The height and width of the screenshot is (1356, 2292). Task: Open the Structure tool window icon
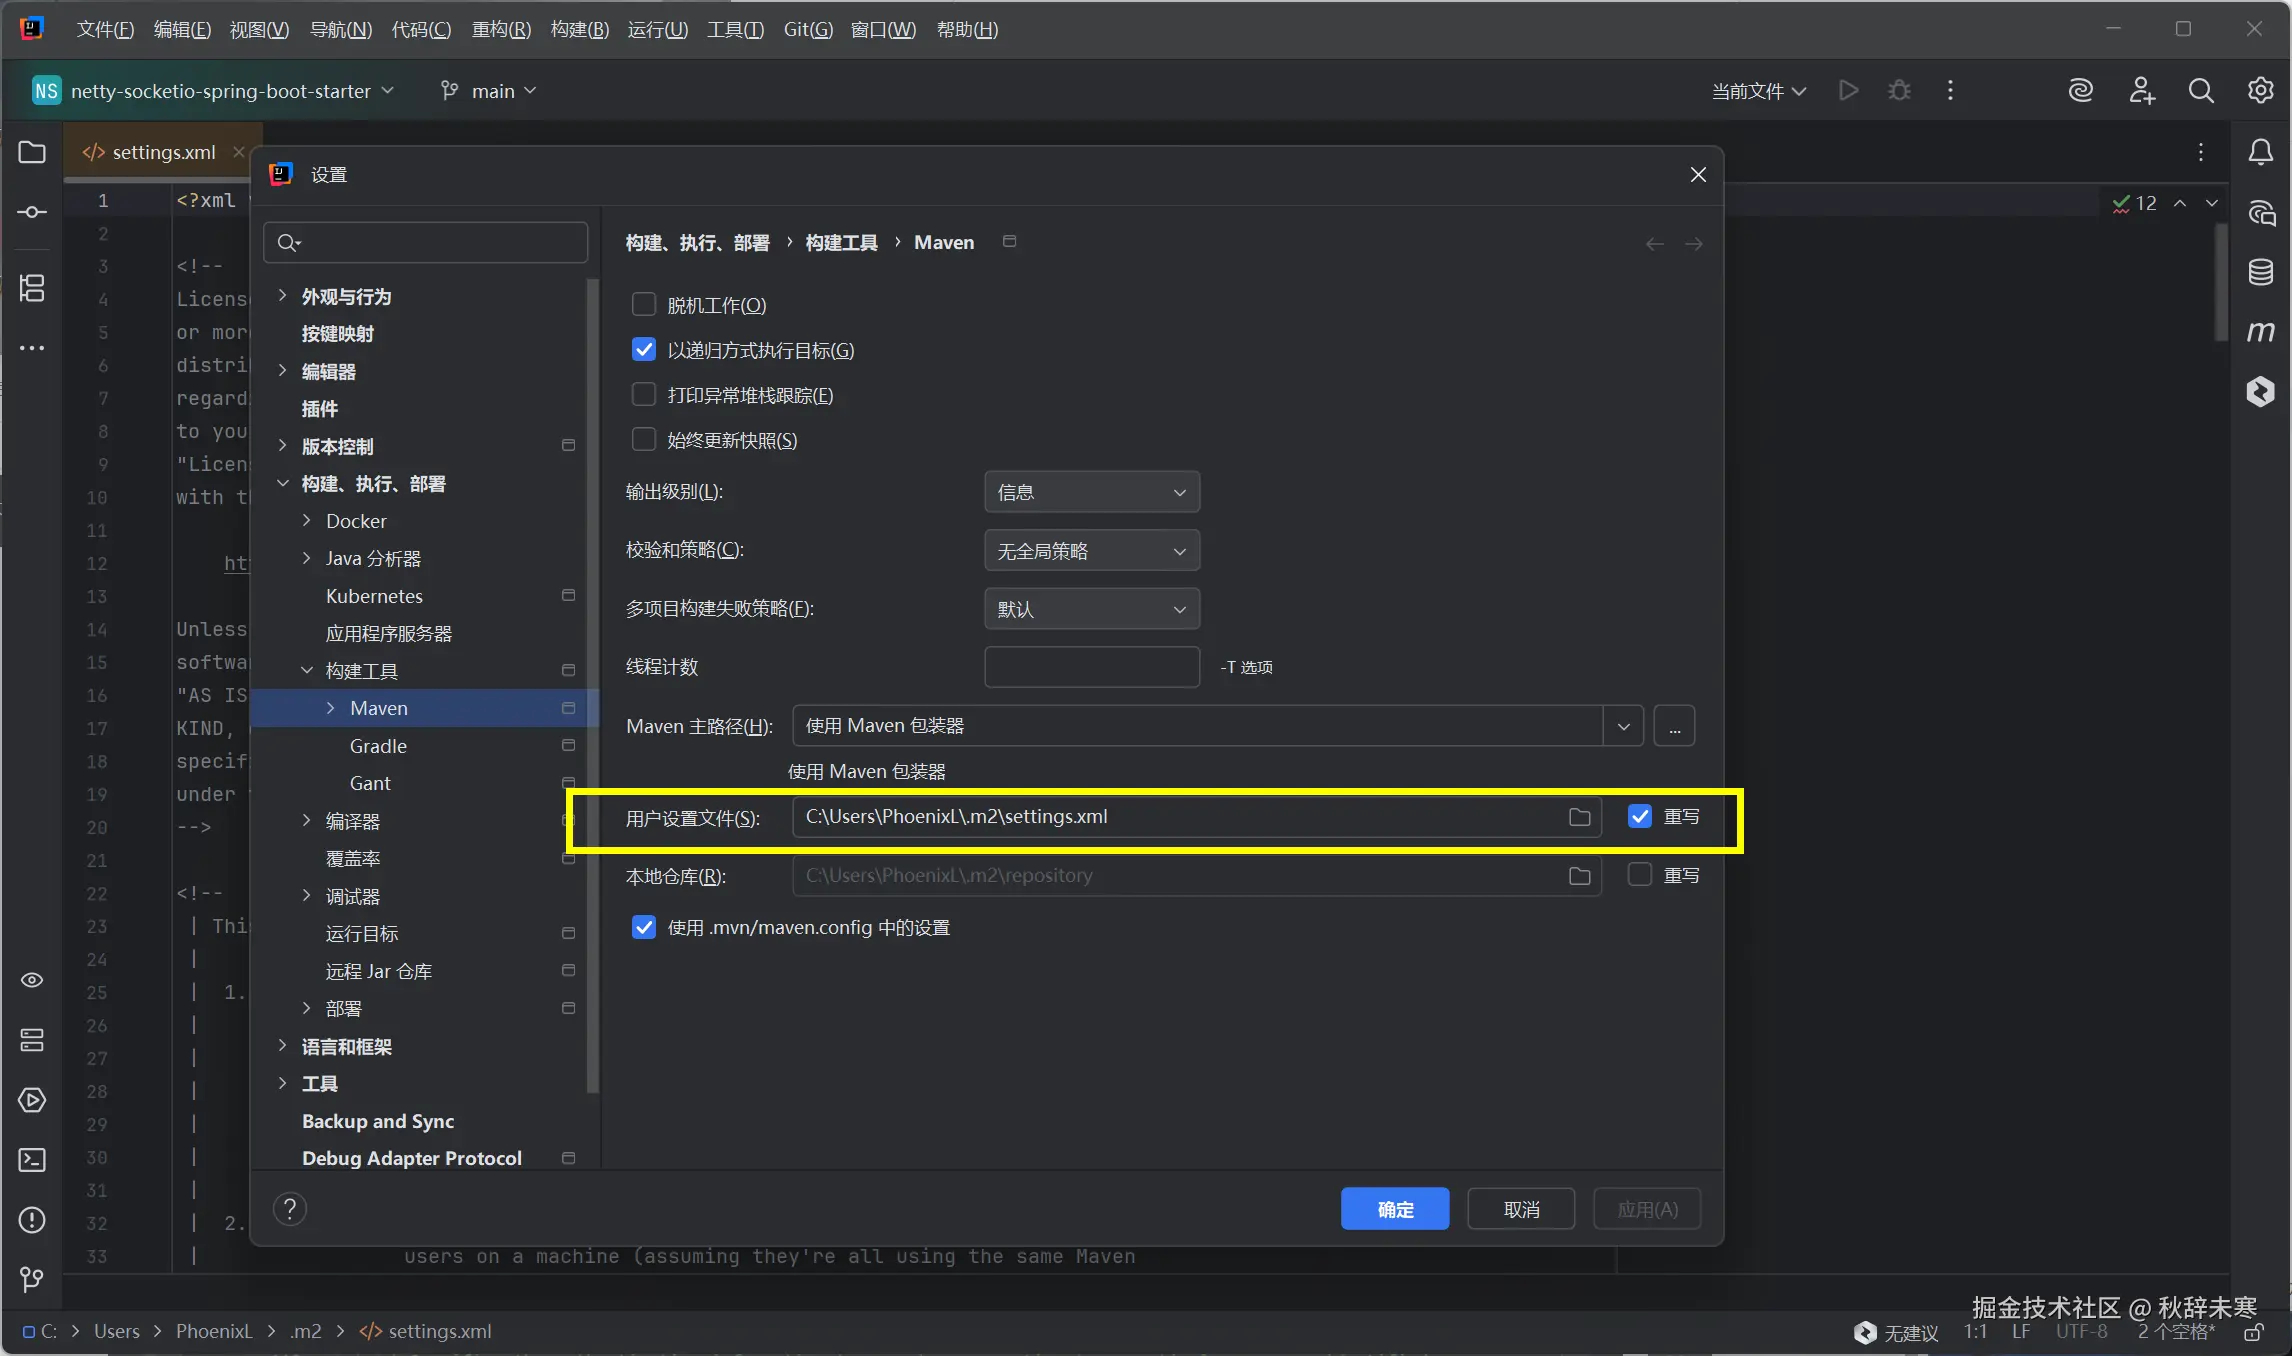click(32, 289)
